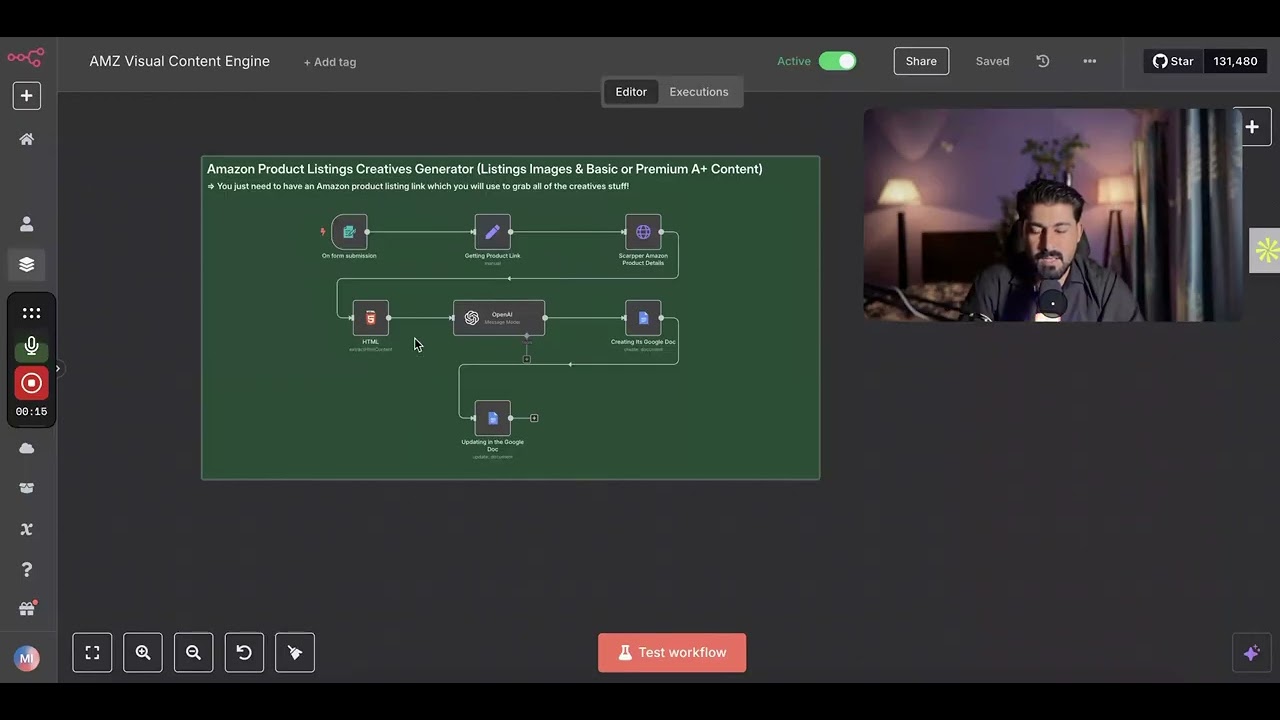The width and height of the screenshot is (1280, 720).
Task: Mute the recorder microphone
Action: coord(31,346)
